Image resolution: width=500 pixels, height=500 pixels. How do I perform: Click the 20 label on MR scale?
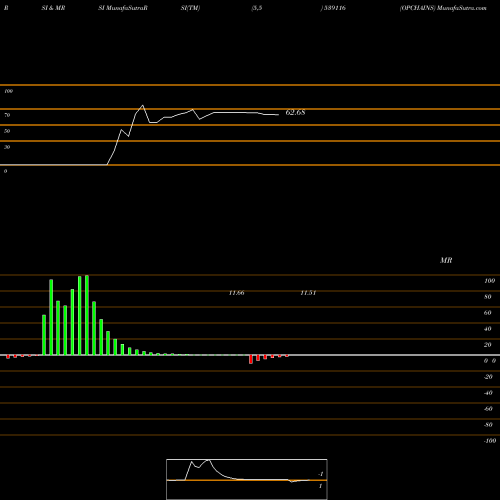point(488,345)
